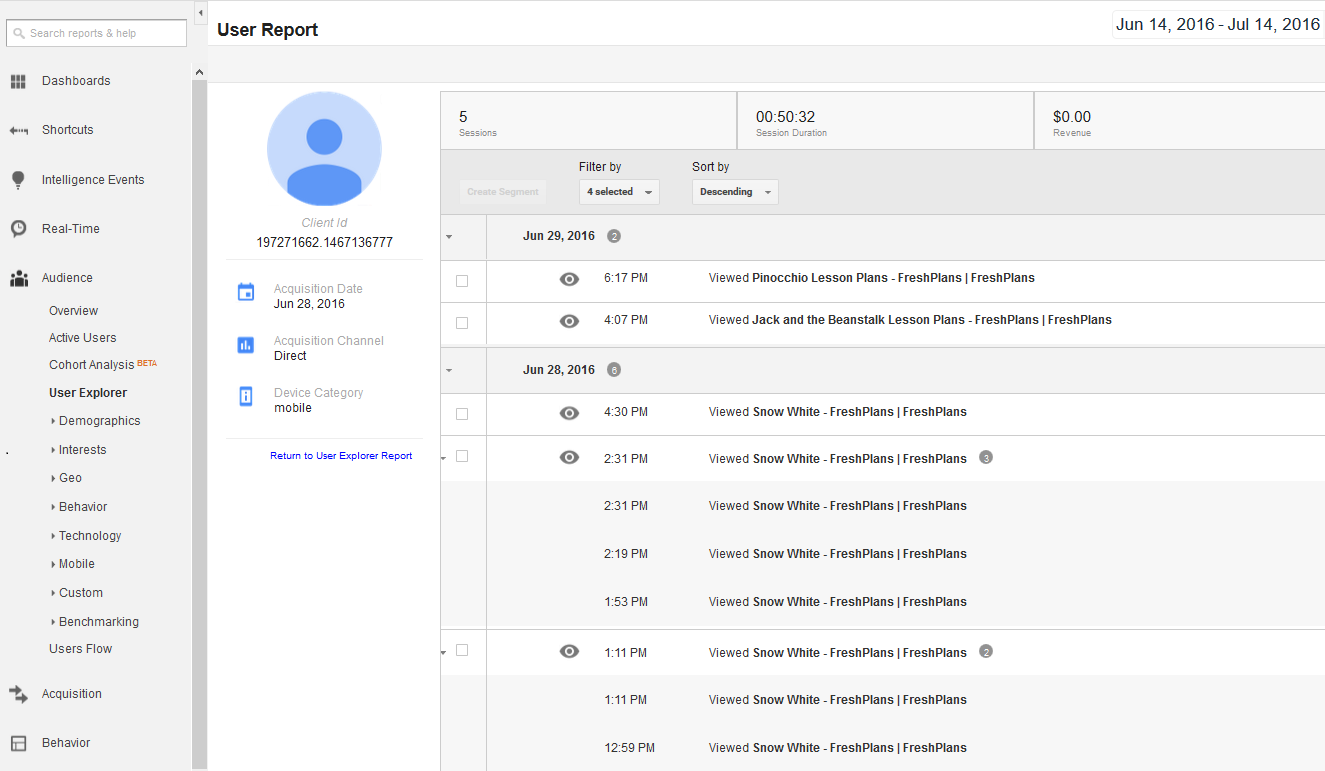Click the hit count badge on 1:11 PM session

point(986,652)
